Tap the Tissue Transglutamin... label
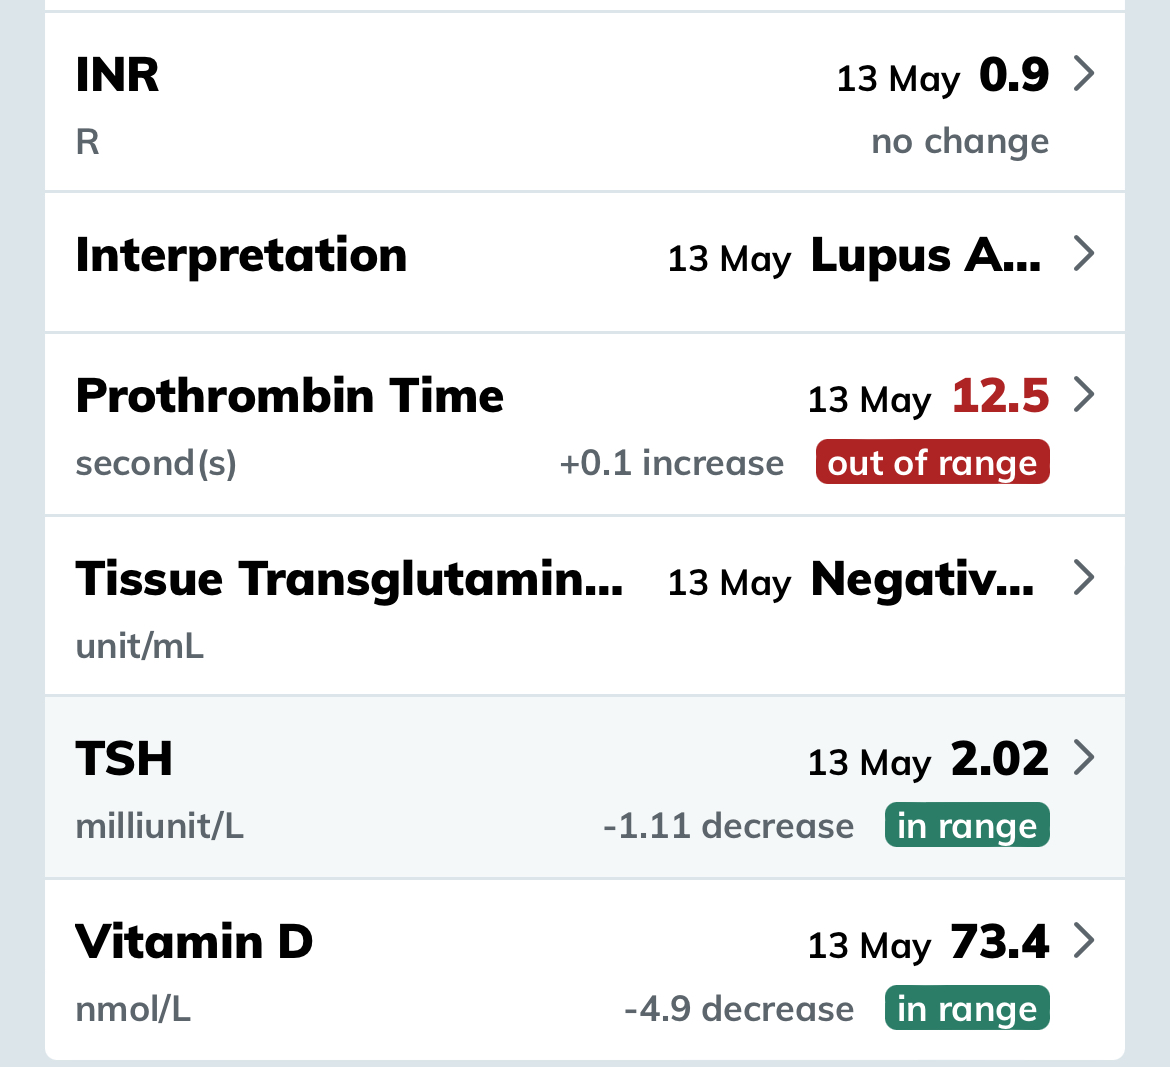 (x=348, y=579)
